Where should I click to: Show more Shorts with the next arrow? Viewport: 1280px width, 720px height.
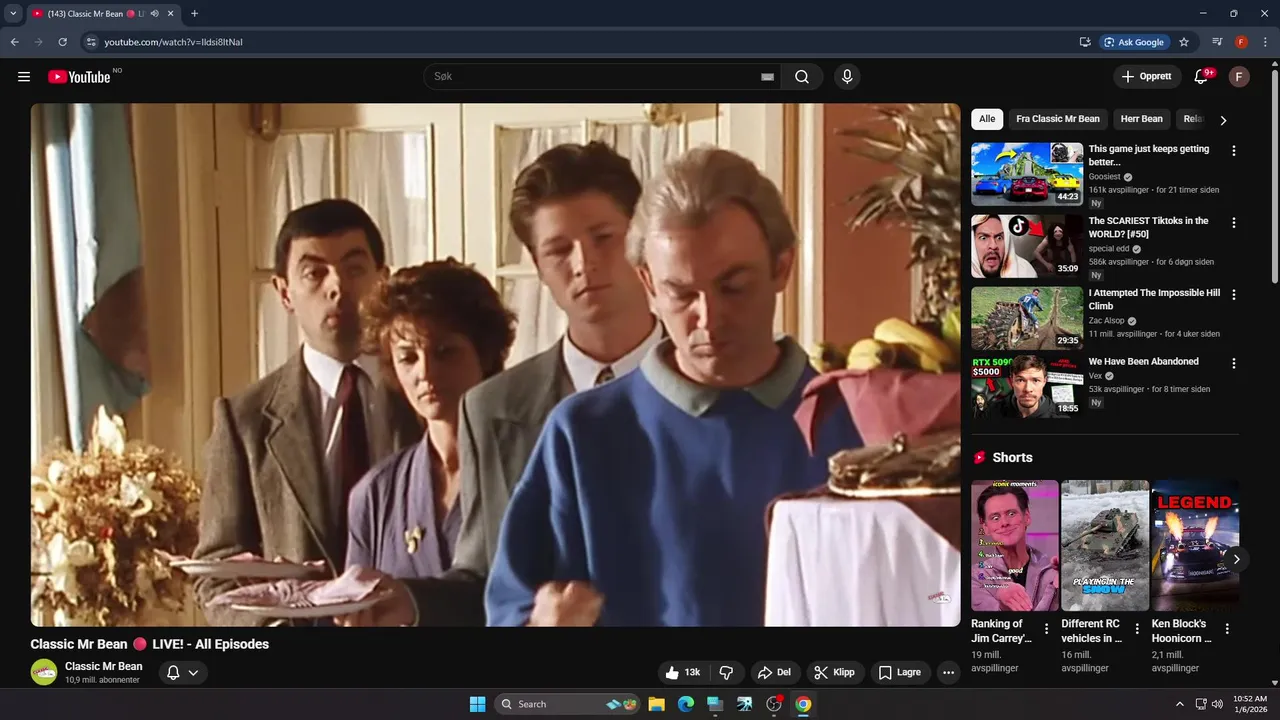pos(1236,559)
